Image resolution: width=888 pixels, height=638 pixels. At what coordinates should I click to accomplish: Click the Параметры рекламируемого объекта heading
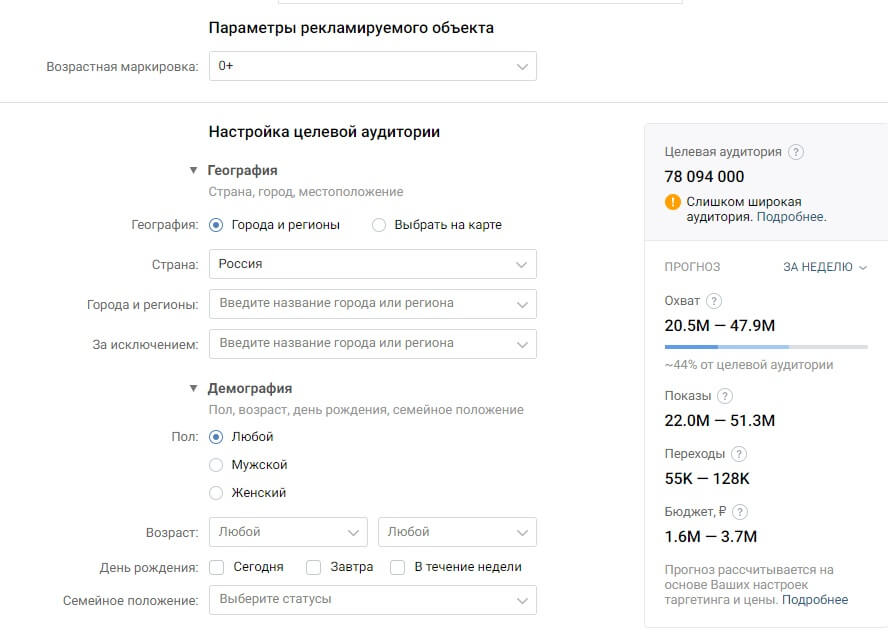[x=351, y=28]
